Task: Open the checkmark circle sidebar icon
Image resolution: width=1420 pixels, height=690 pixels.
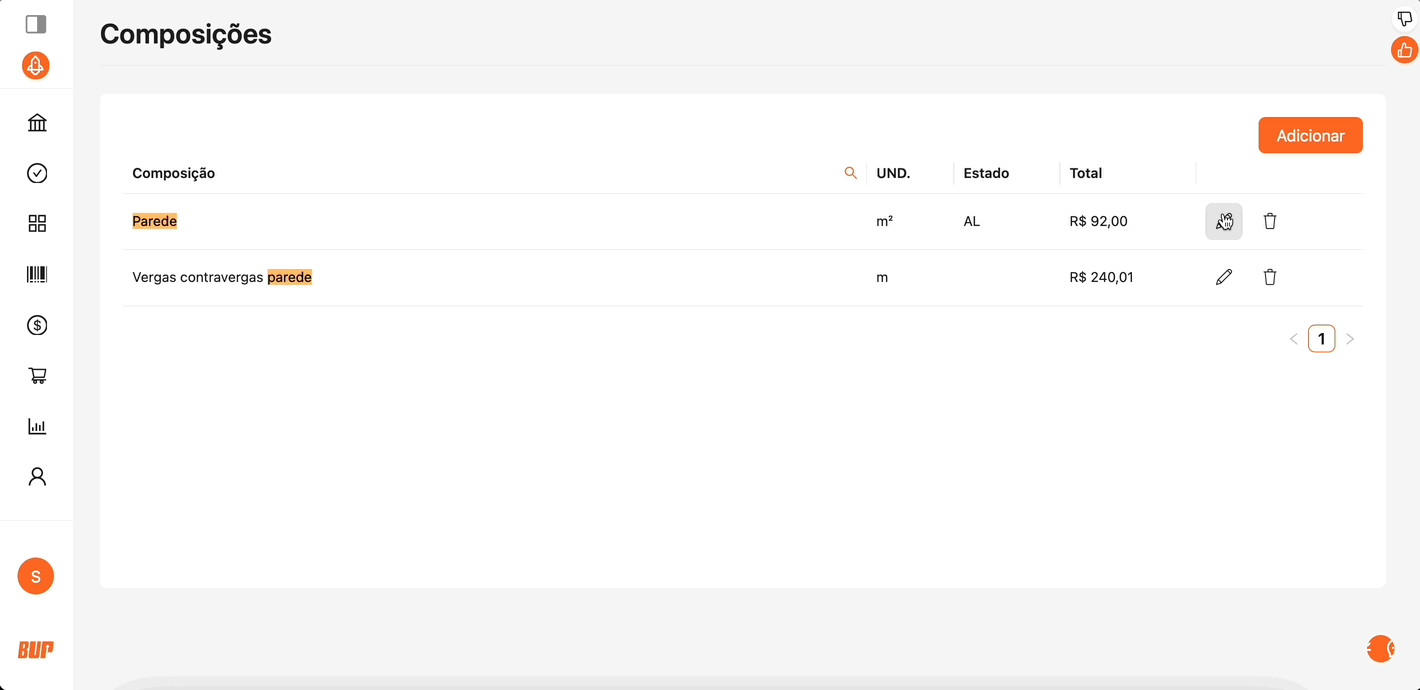Action: 37,173
